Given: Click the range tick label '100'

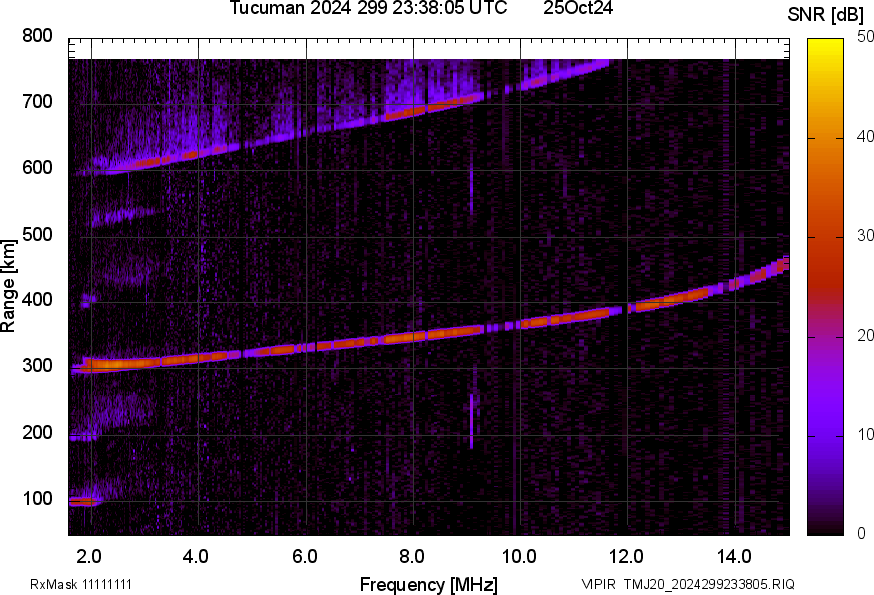Looking at the screenshot, I should (37, 499).
